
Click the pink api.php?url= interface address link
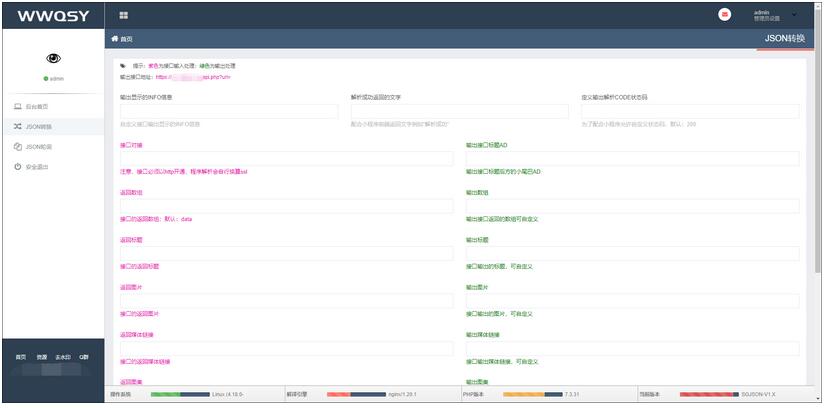point(193,77)
